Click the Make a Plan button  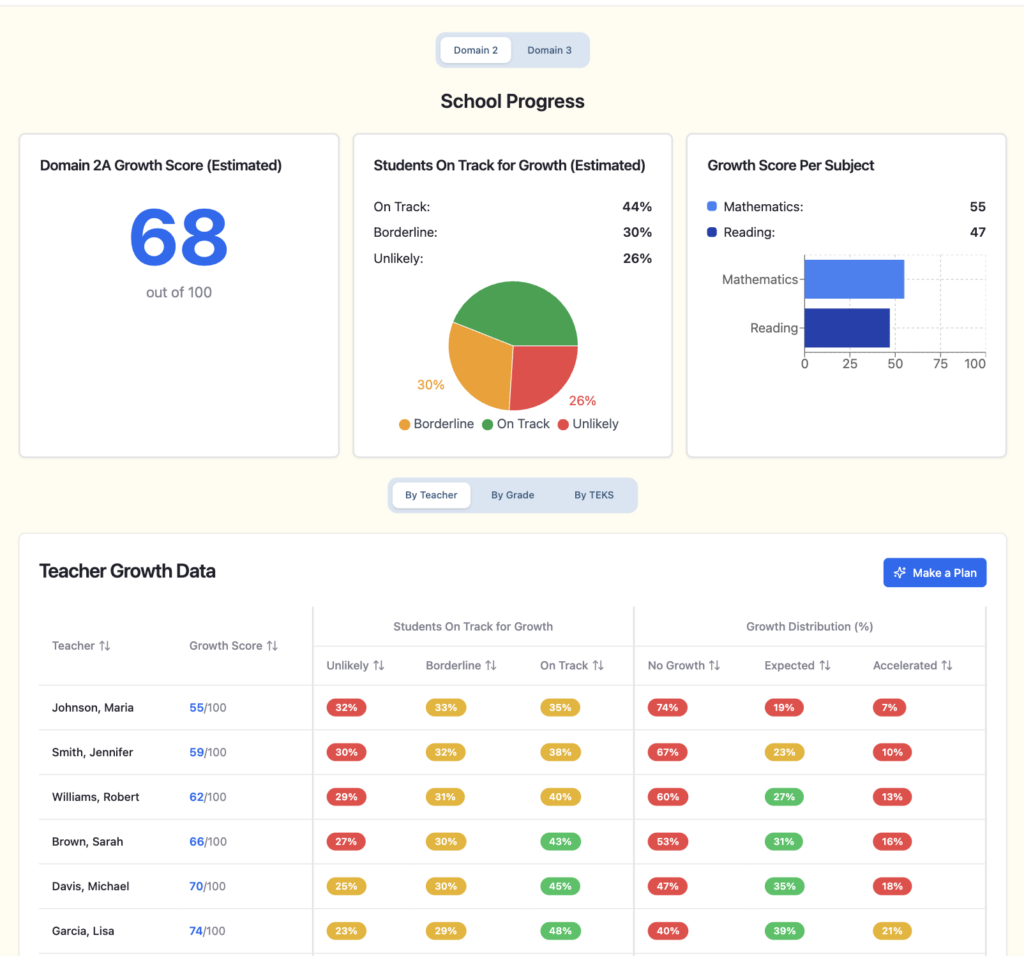point(934,572)
